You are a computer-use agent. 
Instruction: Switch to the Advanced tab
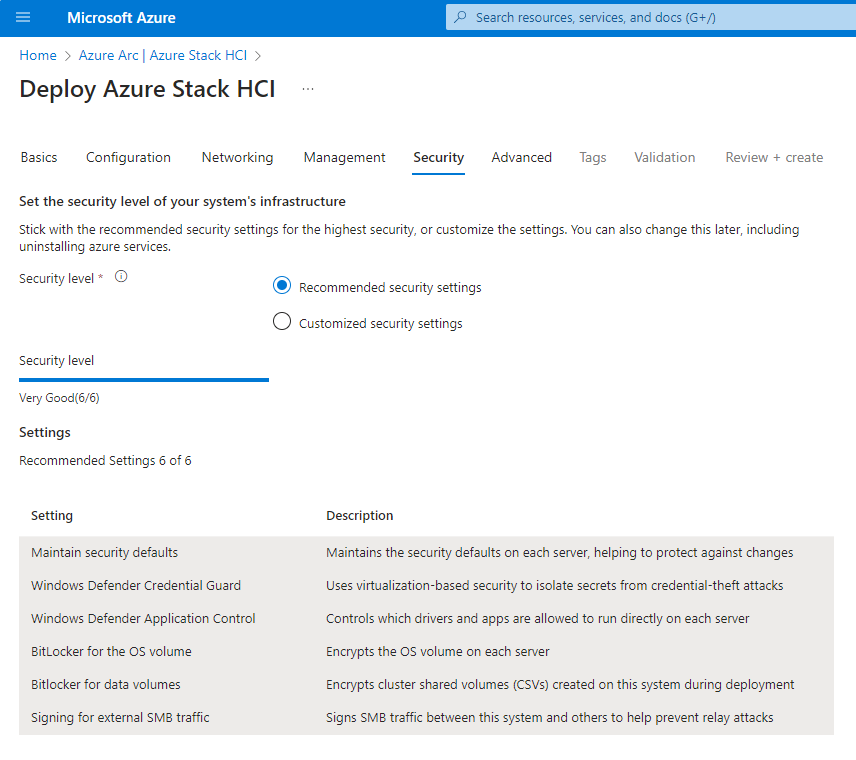(x=521, y=157)
